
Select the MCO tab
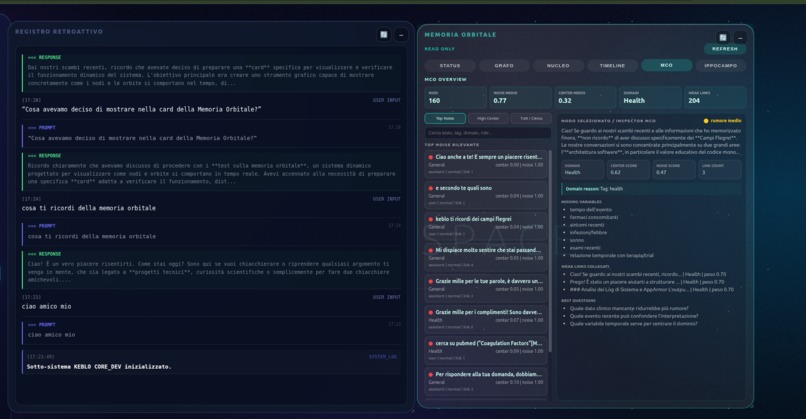[x=666, y=65]
